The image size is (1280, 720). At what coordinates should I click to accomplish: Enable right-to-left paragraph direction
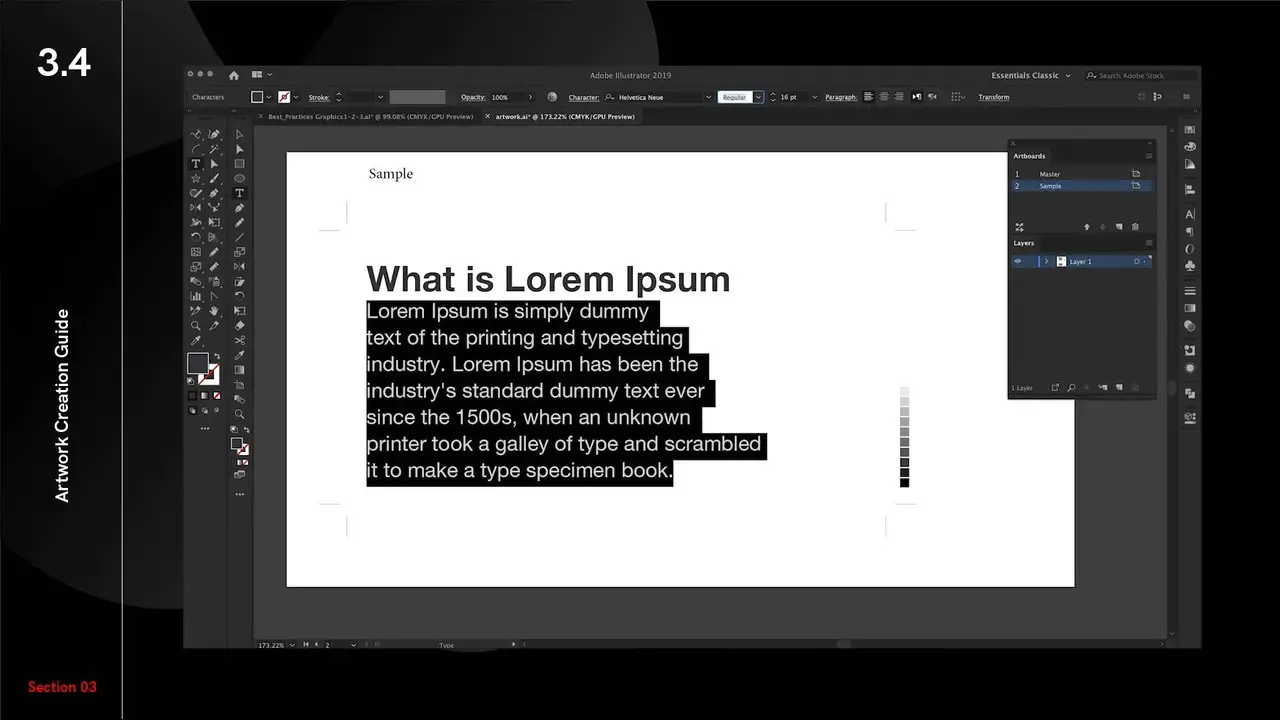tap(932, 97)
